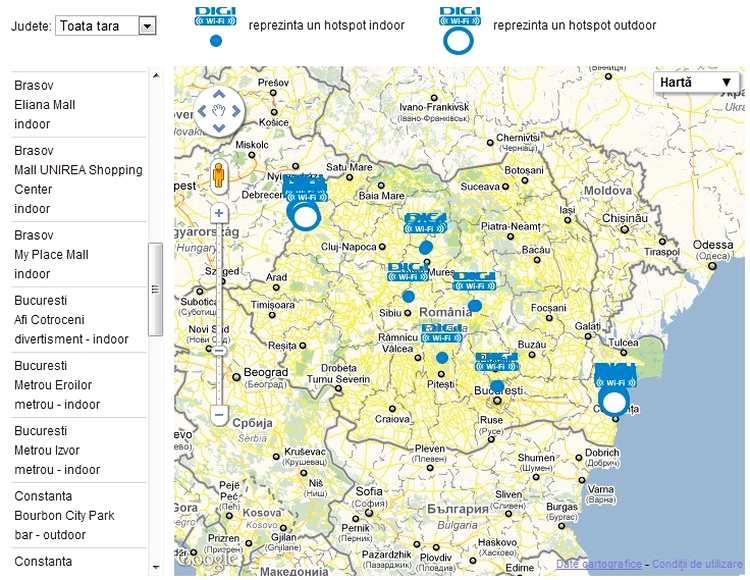Image resolution: width=750 pixels, height=580 pixels.
Task: Open the Date cartografice link
Action: tap(599, 564)
